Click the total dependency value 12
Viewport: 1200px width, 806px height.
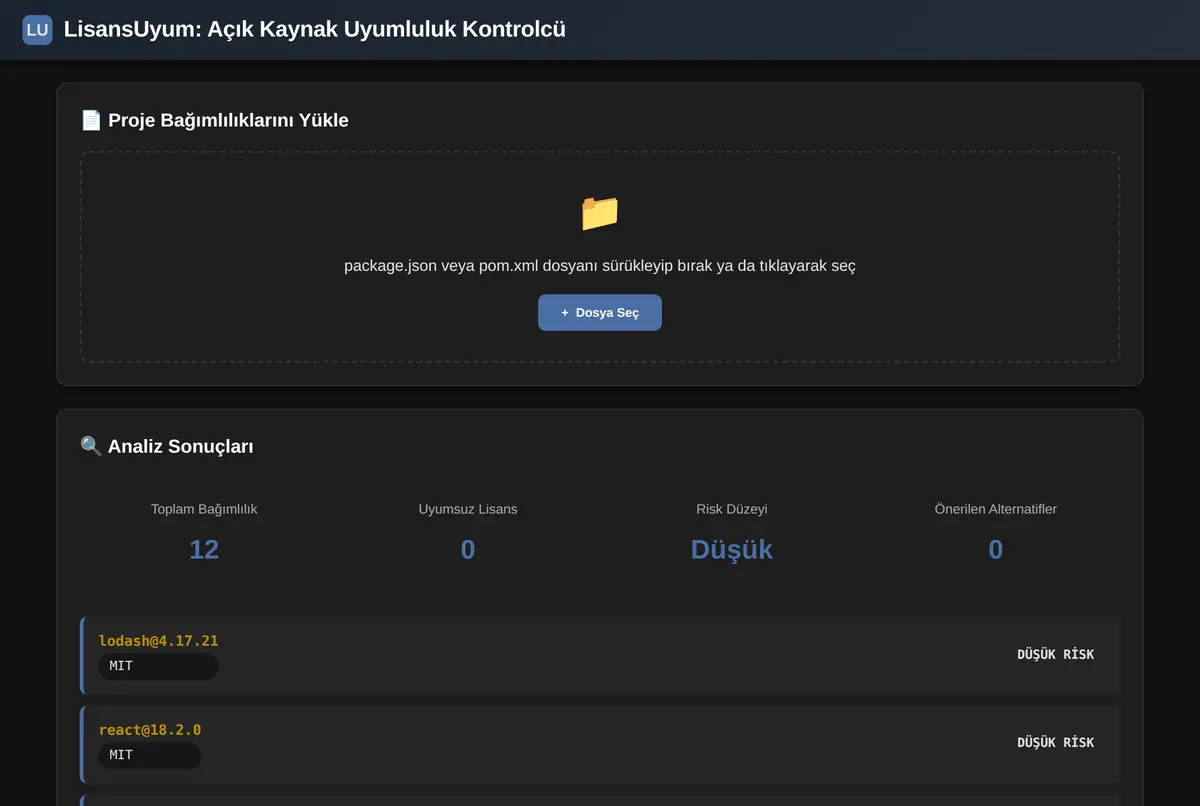[x=204, y=549]
